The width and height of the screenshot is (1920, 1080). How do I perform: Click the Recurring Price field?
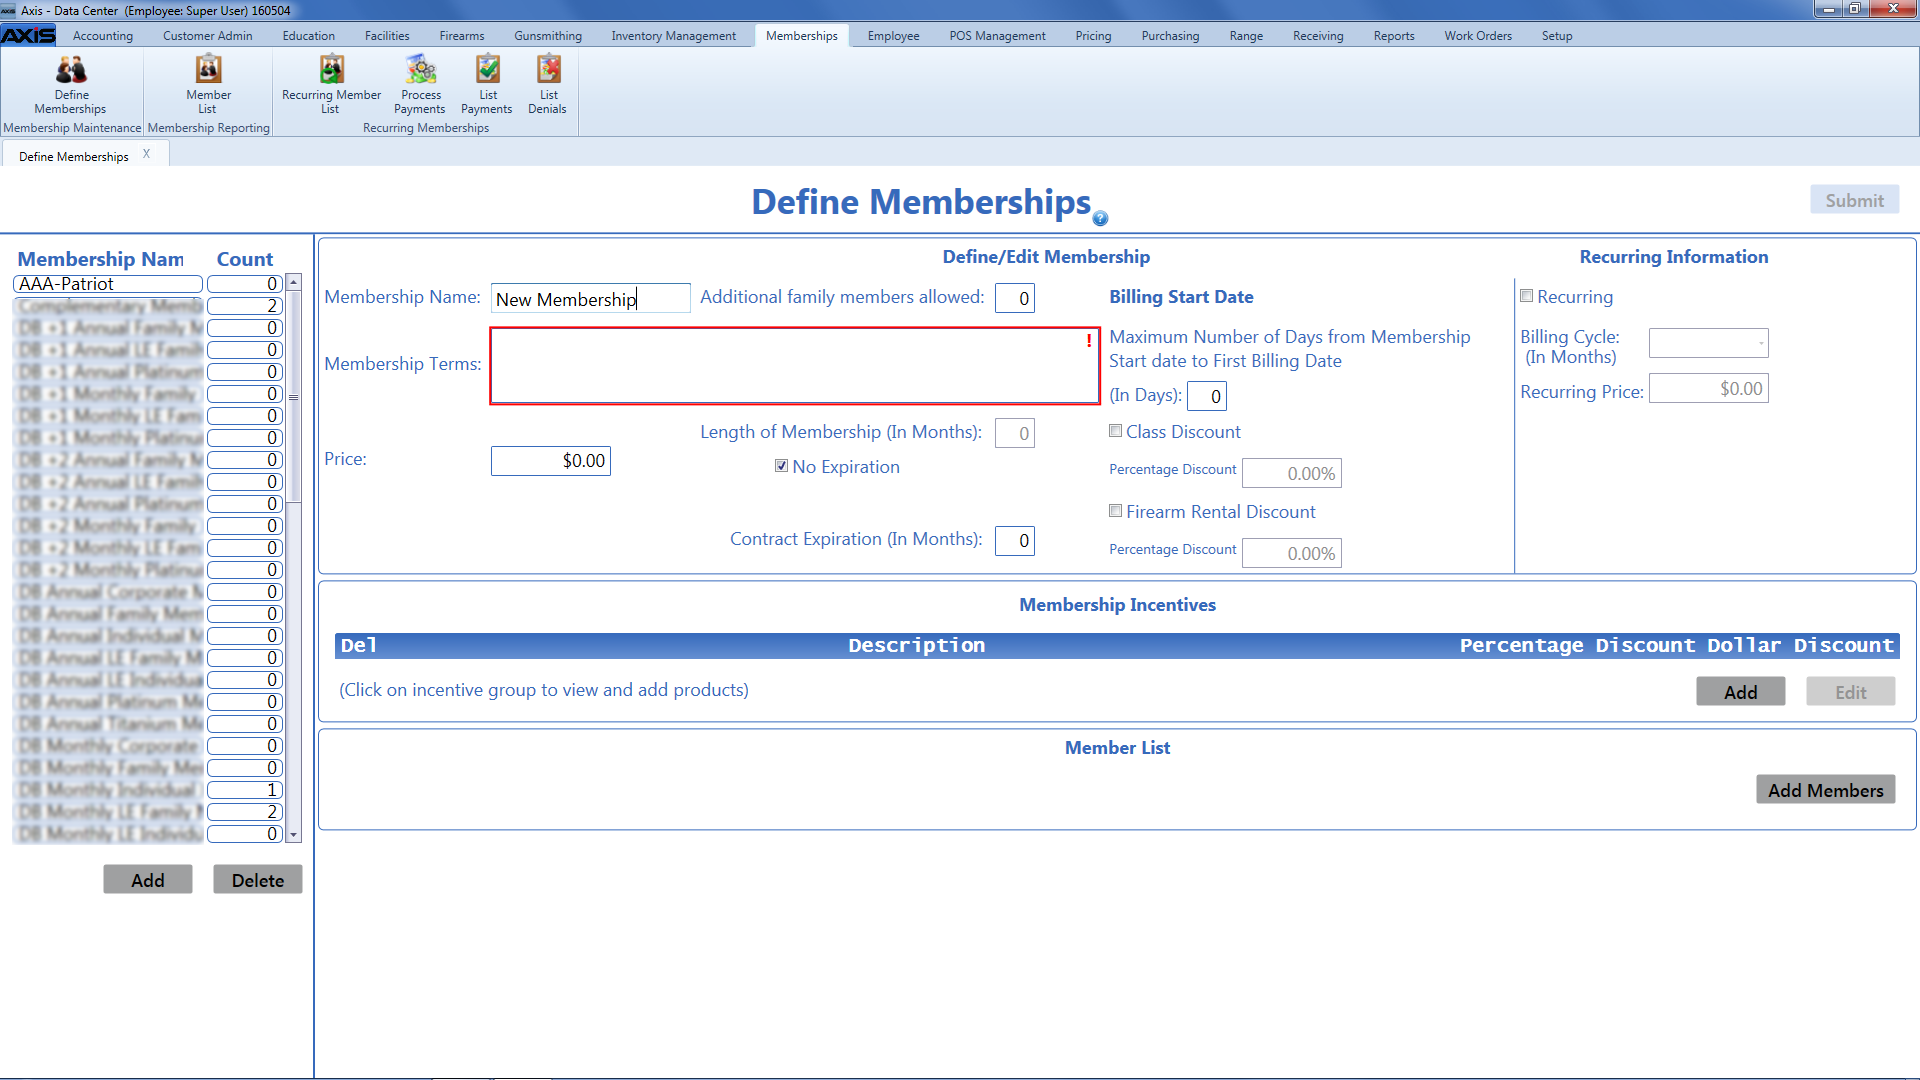[x=1708, y=389]
